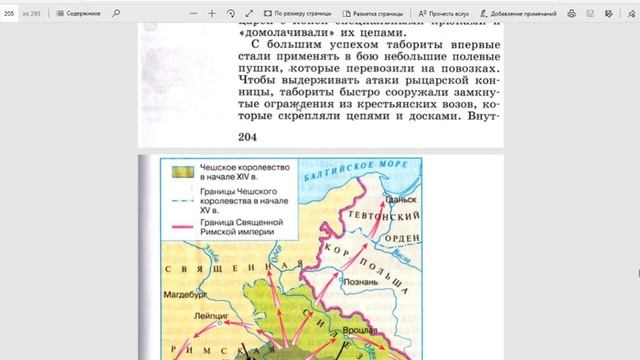Open the Разметка страницы layout options
This screenshot has width=640, height=360.
point(373,13)
